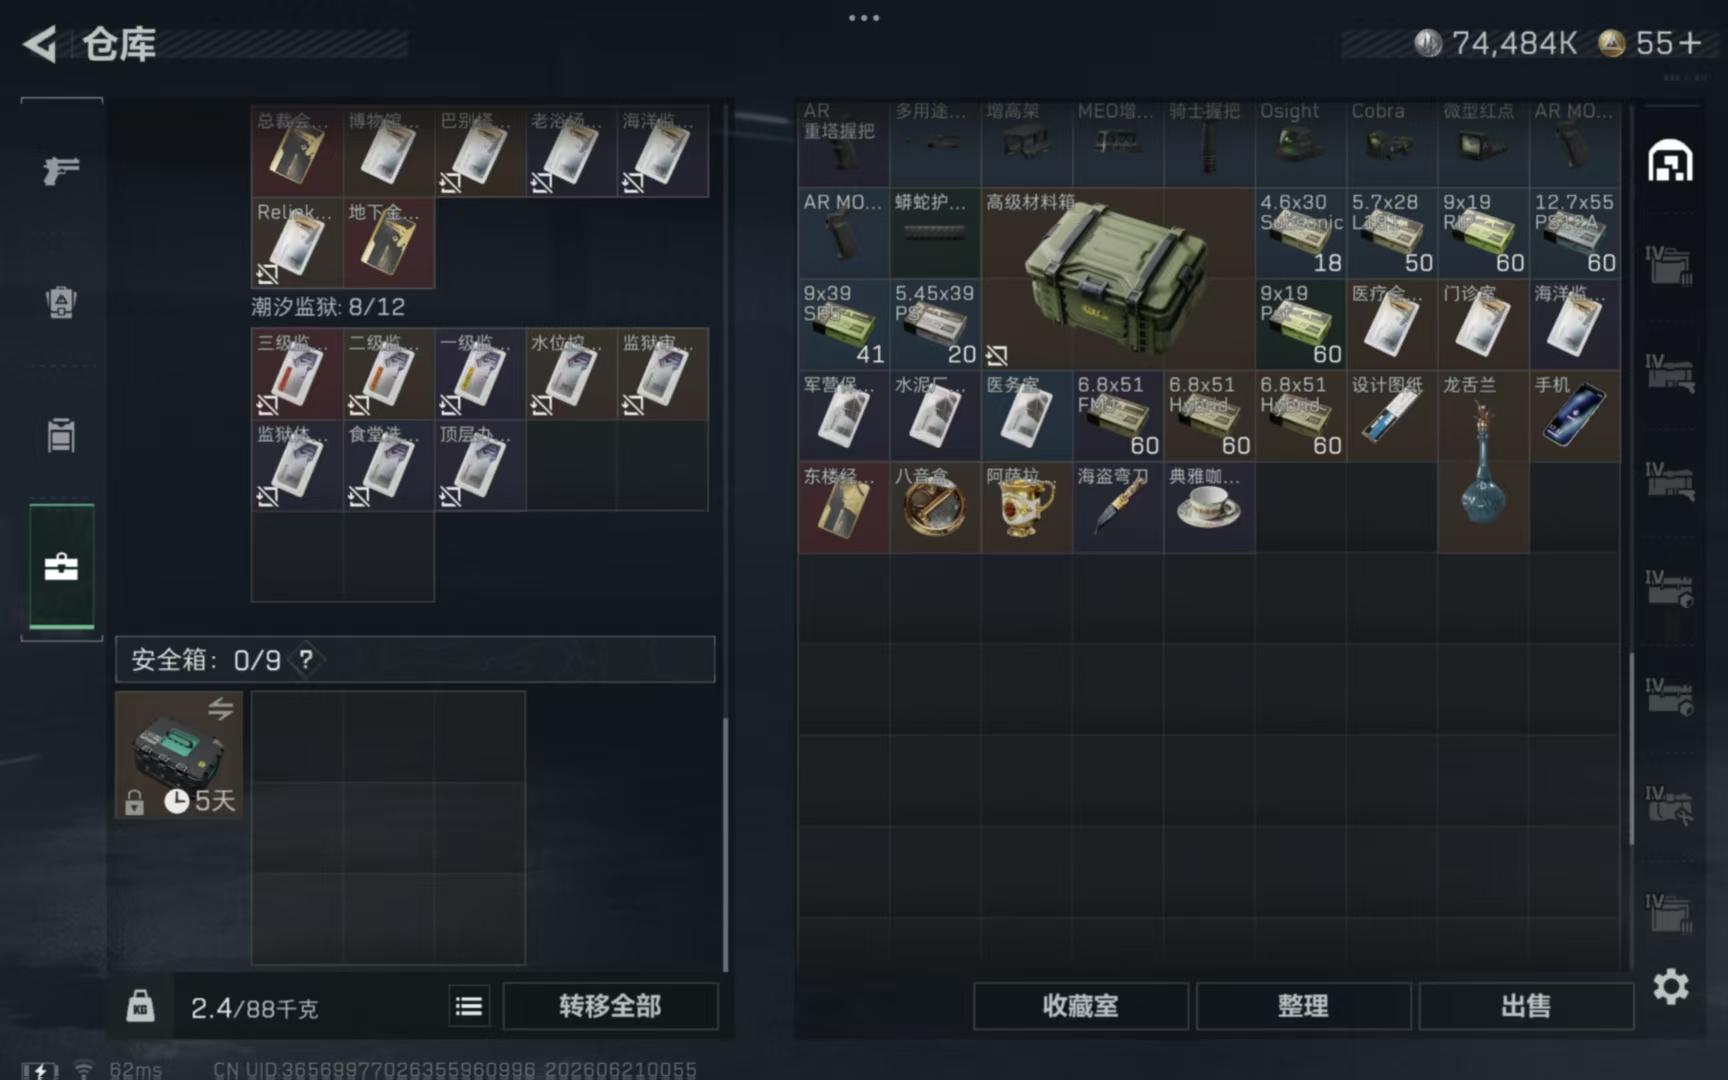Select the 食堂 key card

coord(389,465)
